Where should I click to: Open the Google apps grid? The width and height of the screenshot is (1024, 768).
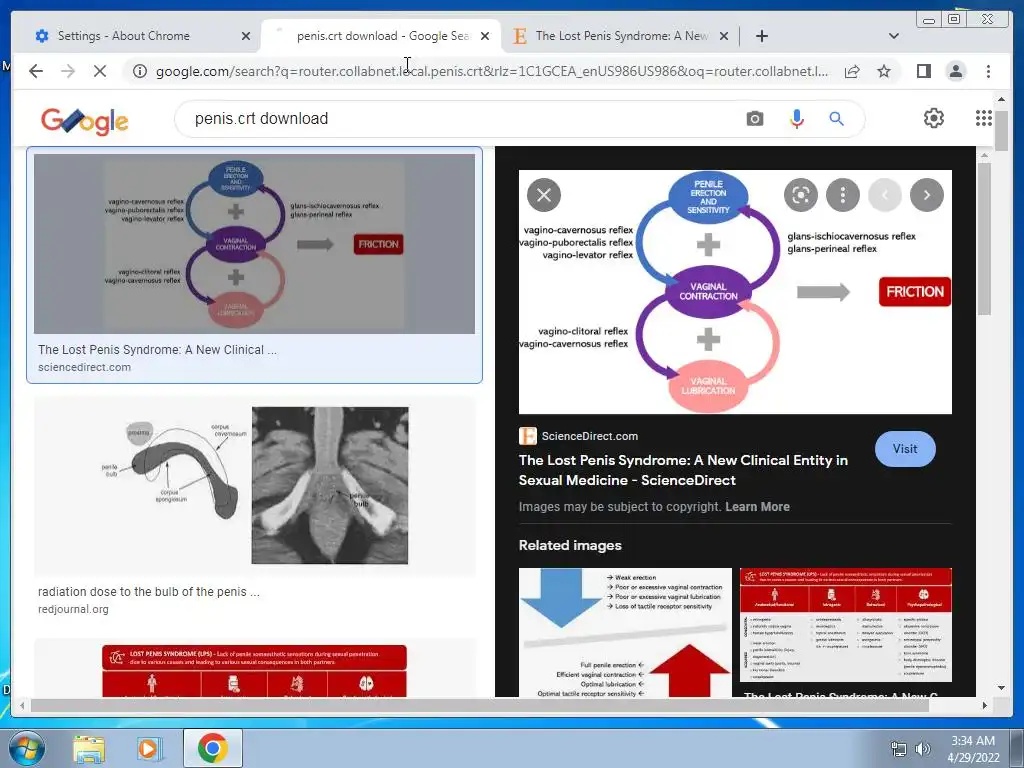point(984,118)
